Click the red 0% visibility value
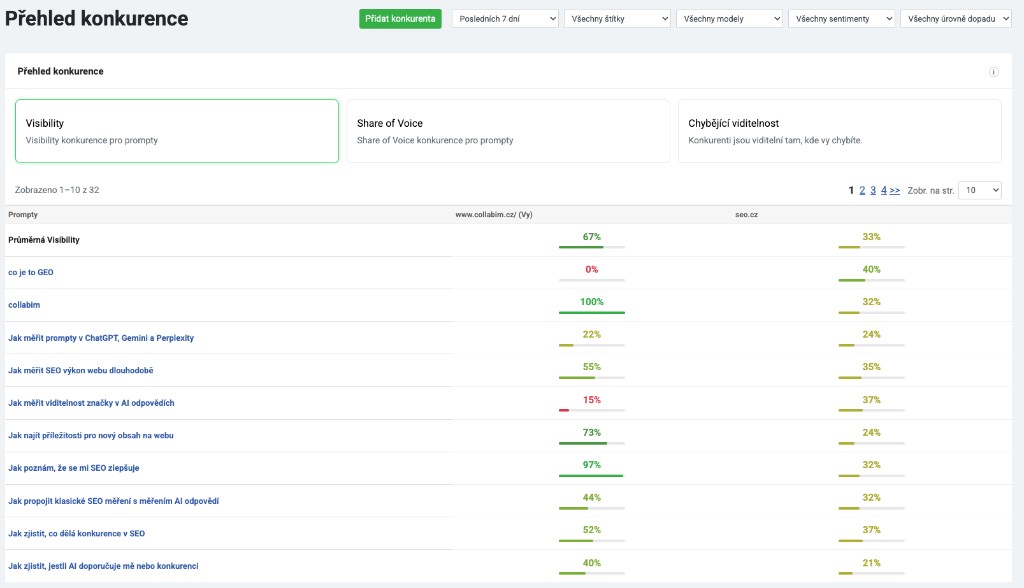1024x588 pixels. 592,269
